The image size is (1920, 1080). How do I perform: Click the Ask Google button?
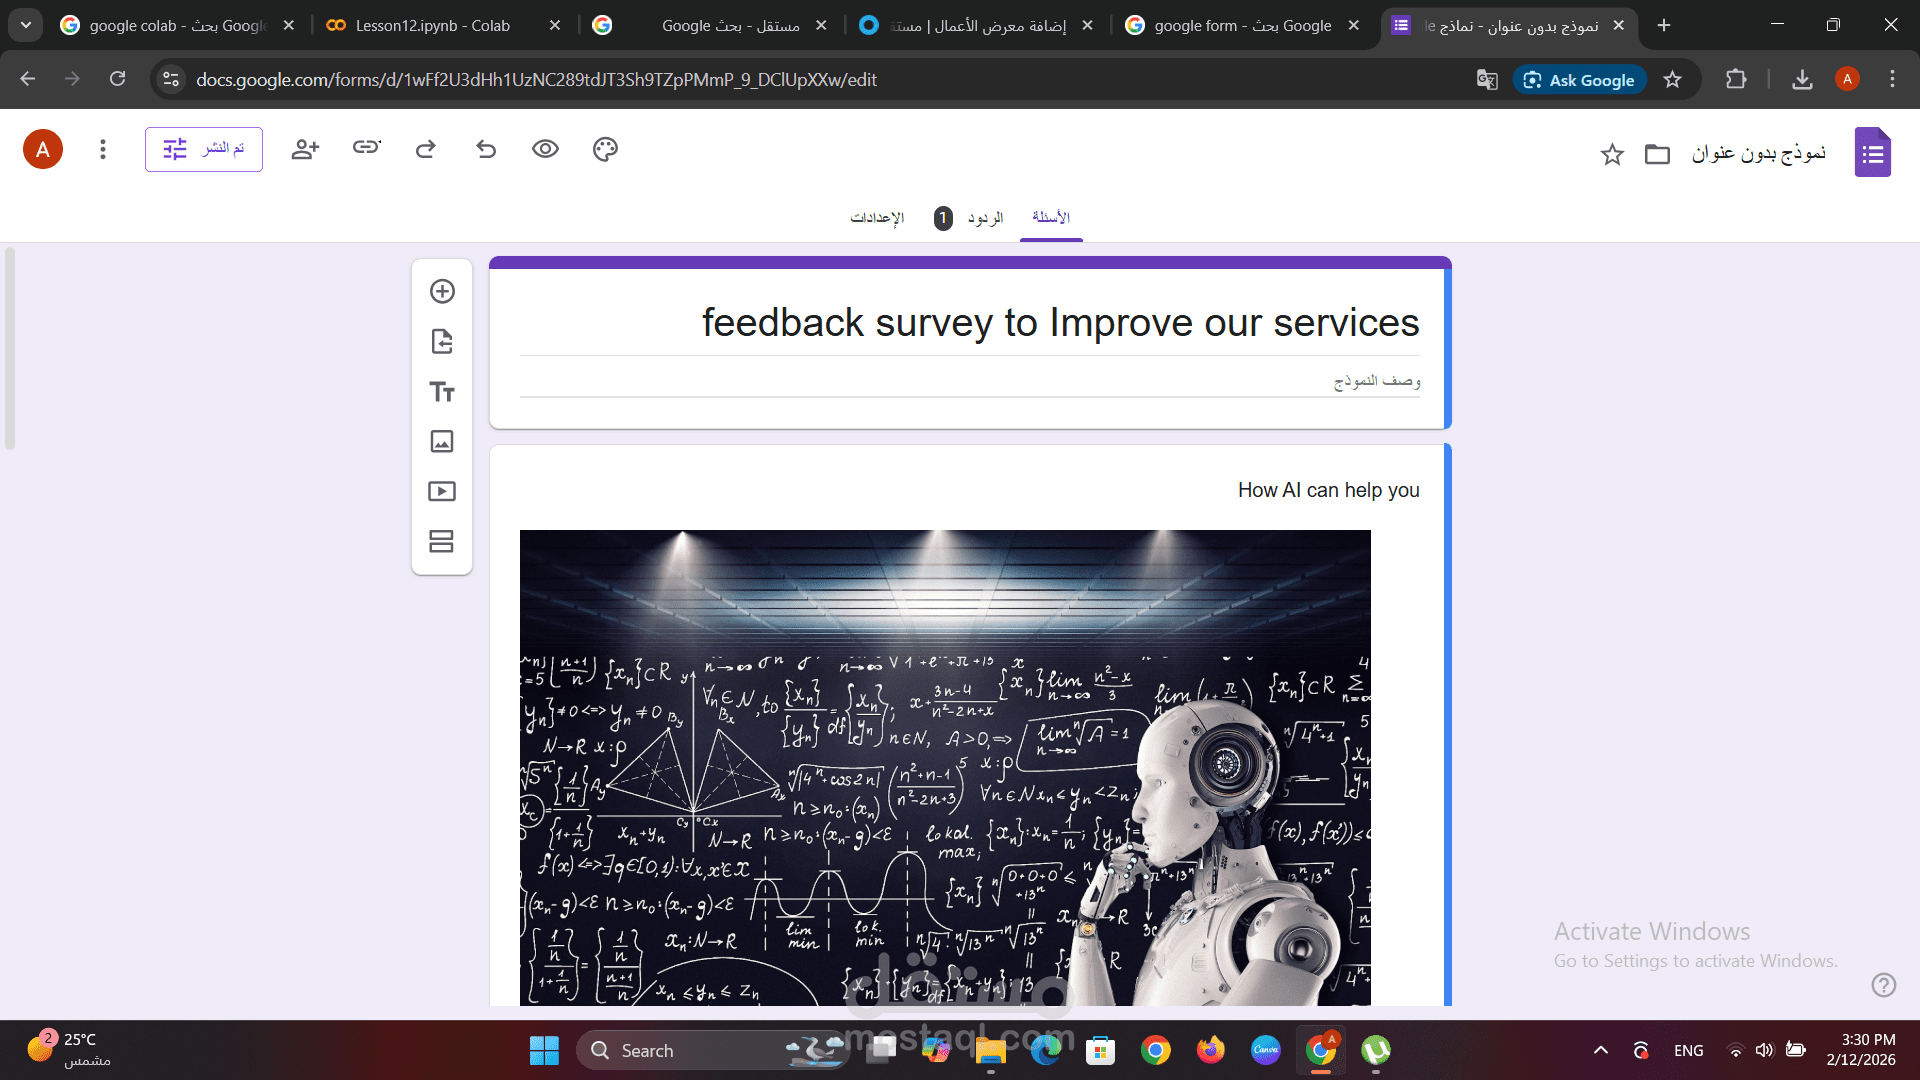click(x=1579, y=79)
